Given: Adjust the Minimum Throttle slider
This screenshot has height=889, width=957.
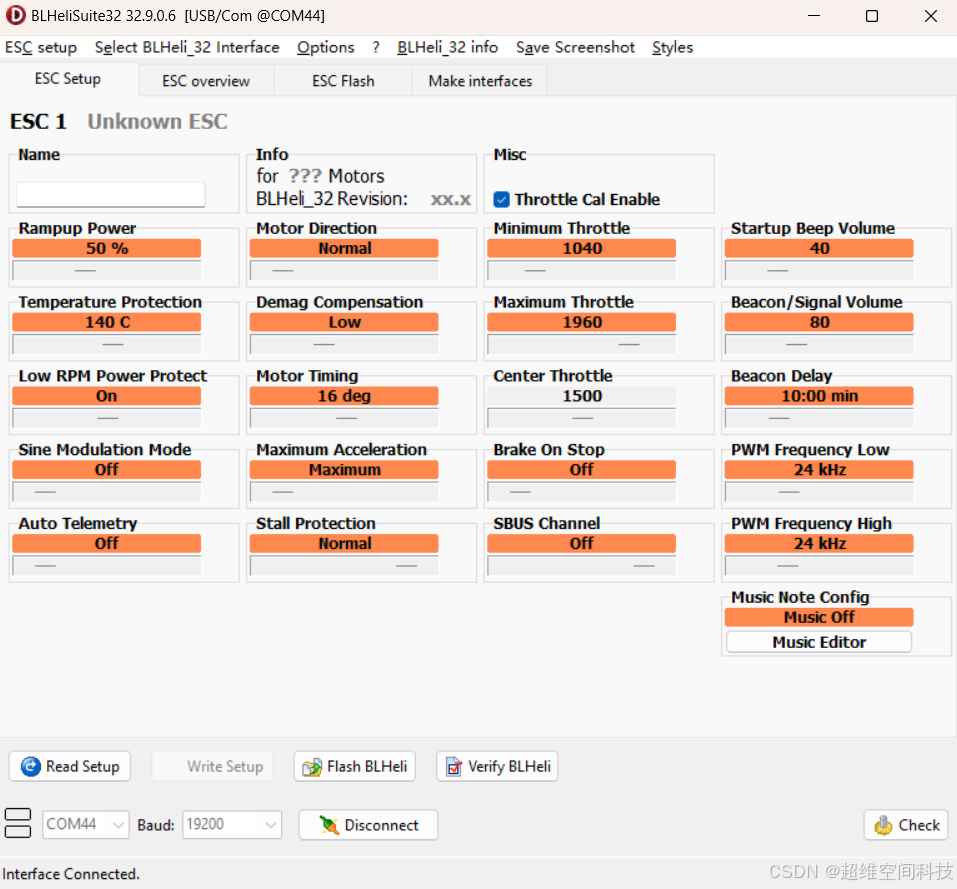Looking at the screenshot, I should 581,270.
